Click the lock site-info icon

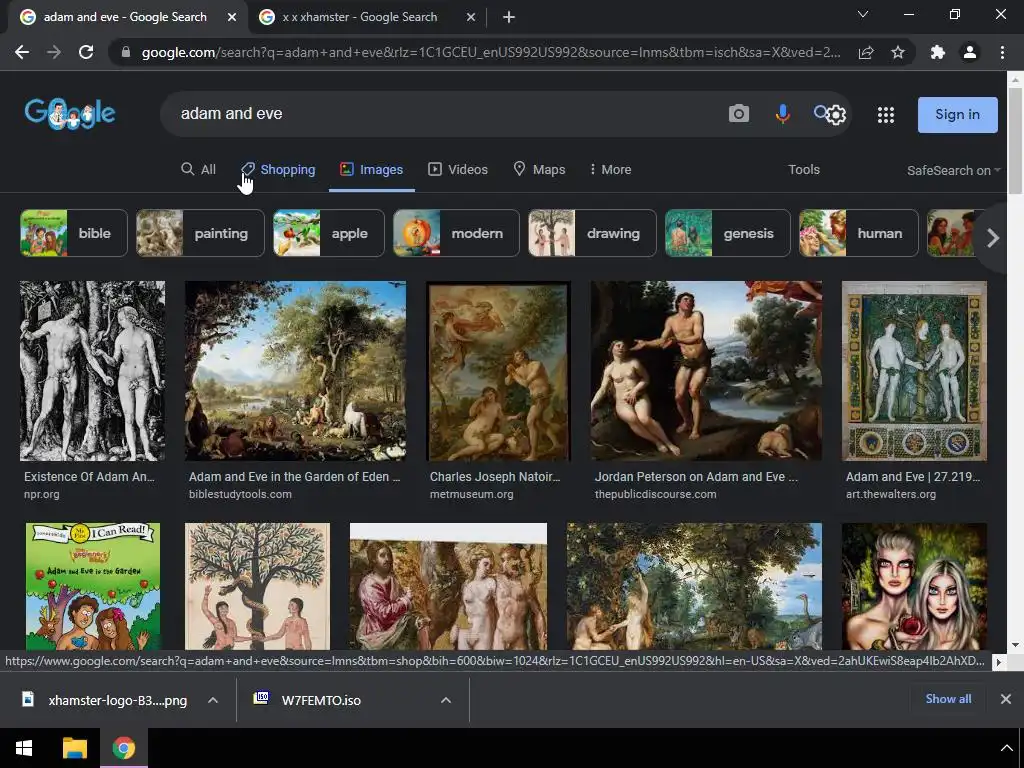pos(126,52)
